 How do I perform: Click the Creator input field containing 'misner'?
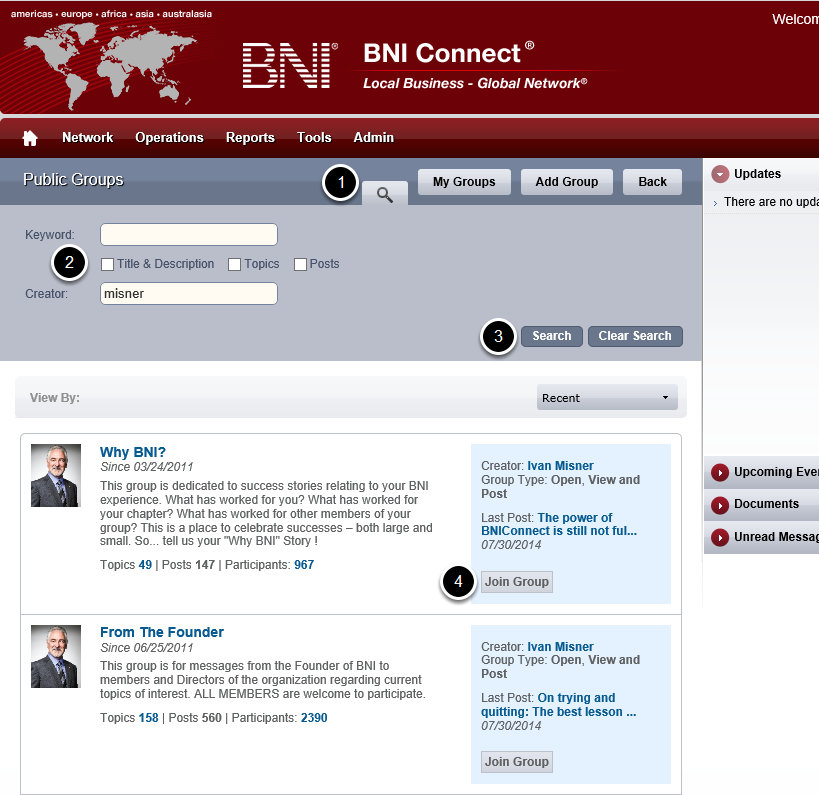tap(188, 295)
